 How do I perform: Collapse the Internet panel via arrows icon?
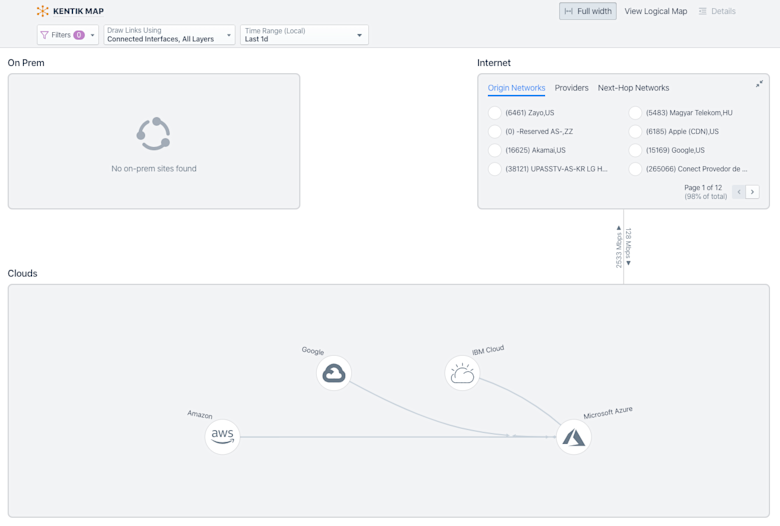click(759, 84)
